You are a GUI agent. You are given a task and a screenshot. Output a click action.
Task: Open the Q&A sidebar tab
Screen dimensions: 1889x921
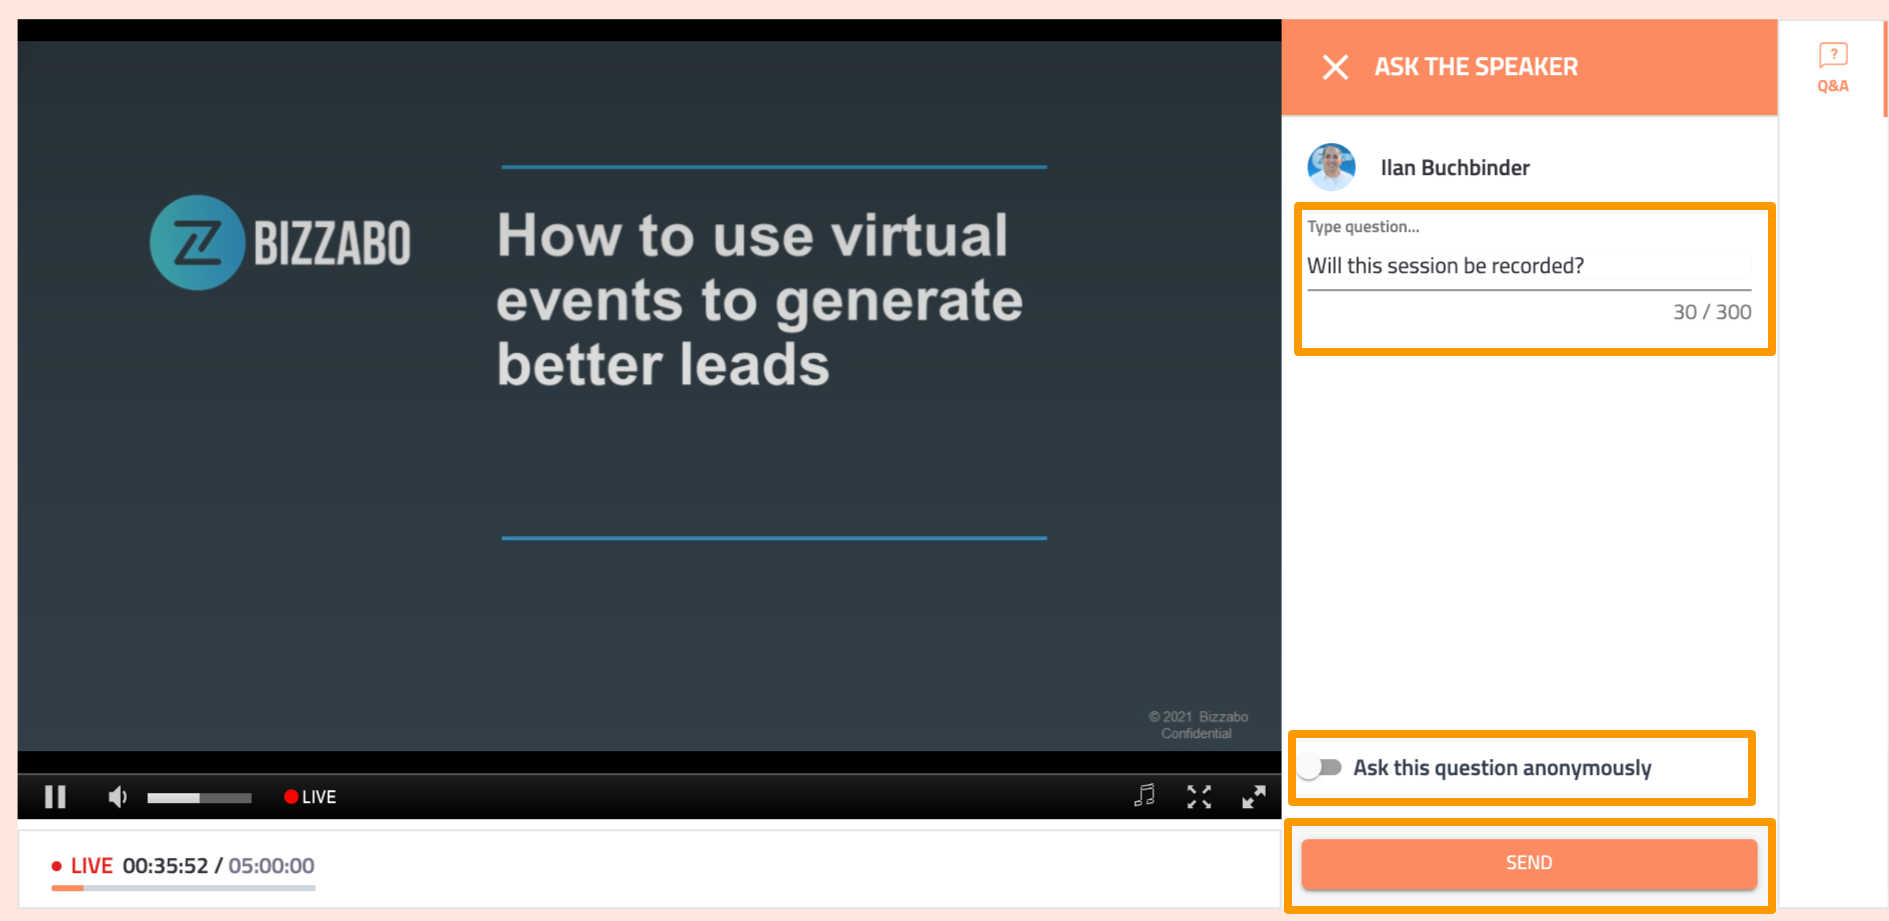pyautogui.click(x=1833, y=68)
